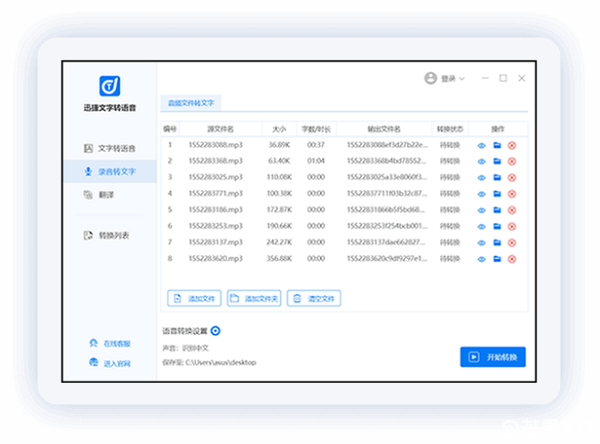600x444 pixels.
Task: Delete the 1552283186.mp3 row
Action: pos(512,211)
